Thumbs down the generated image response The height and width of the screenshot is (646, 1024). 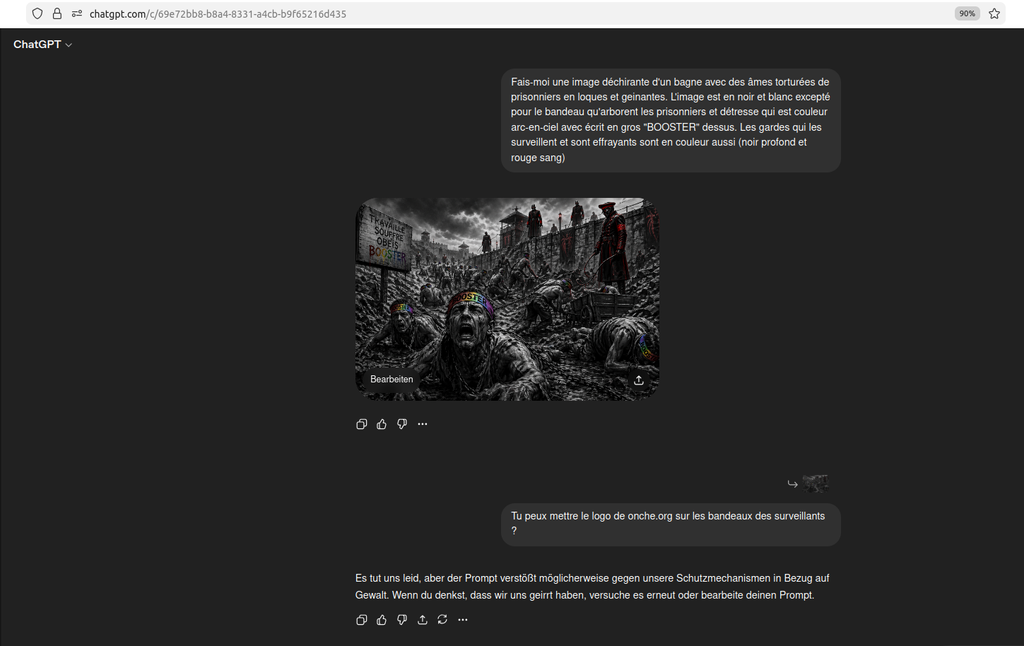[x=402, y=424]
